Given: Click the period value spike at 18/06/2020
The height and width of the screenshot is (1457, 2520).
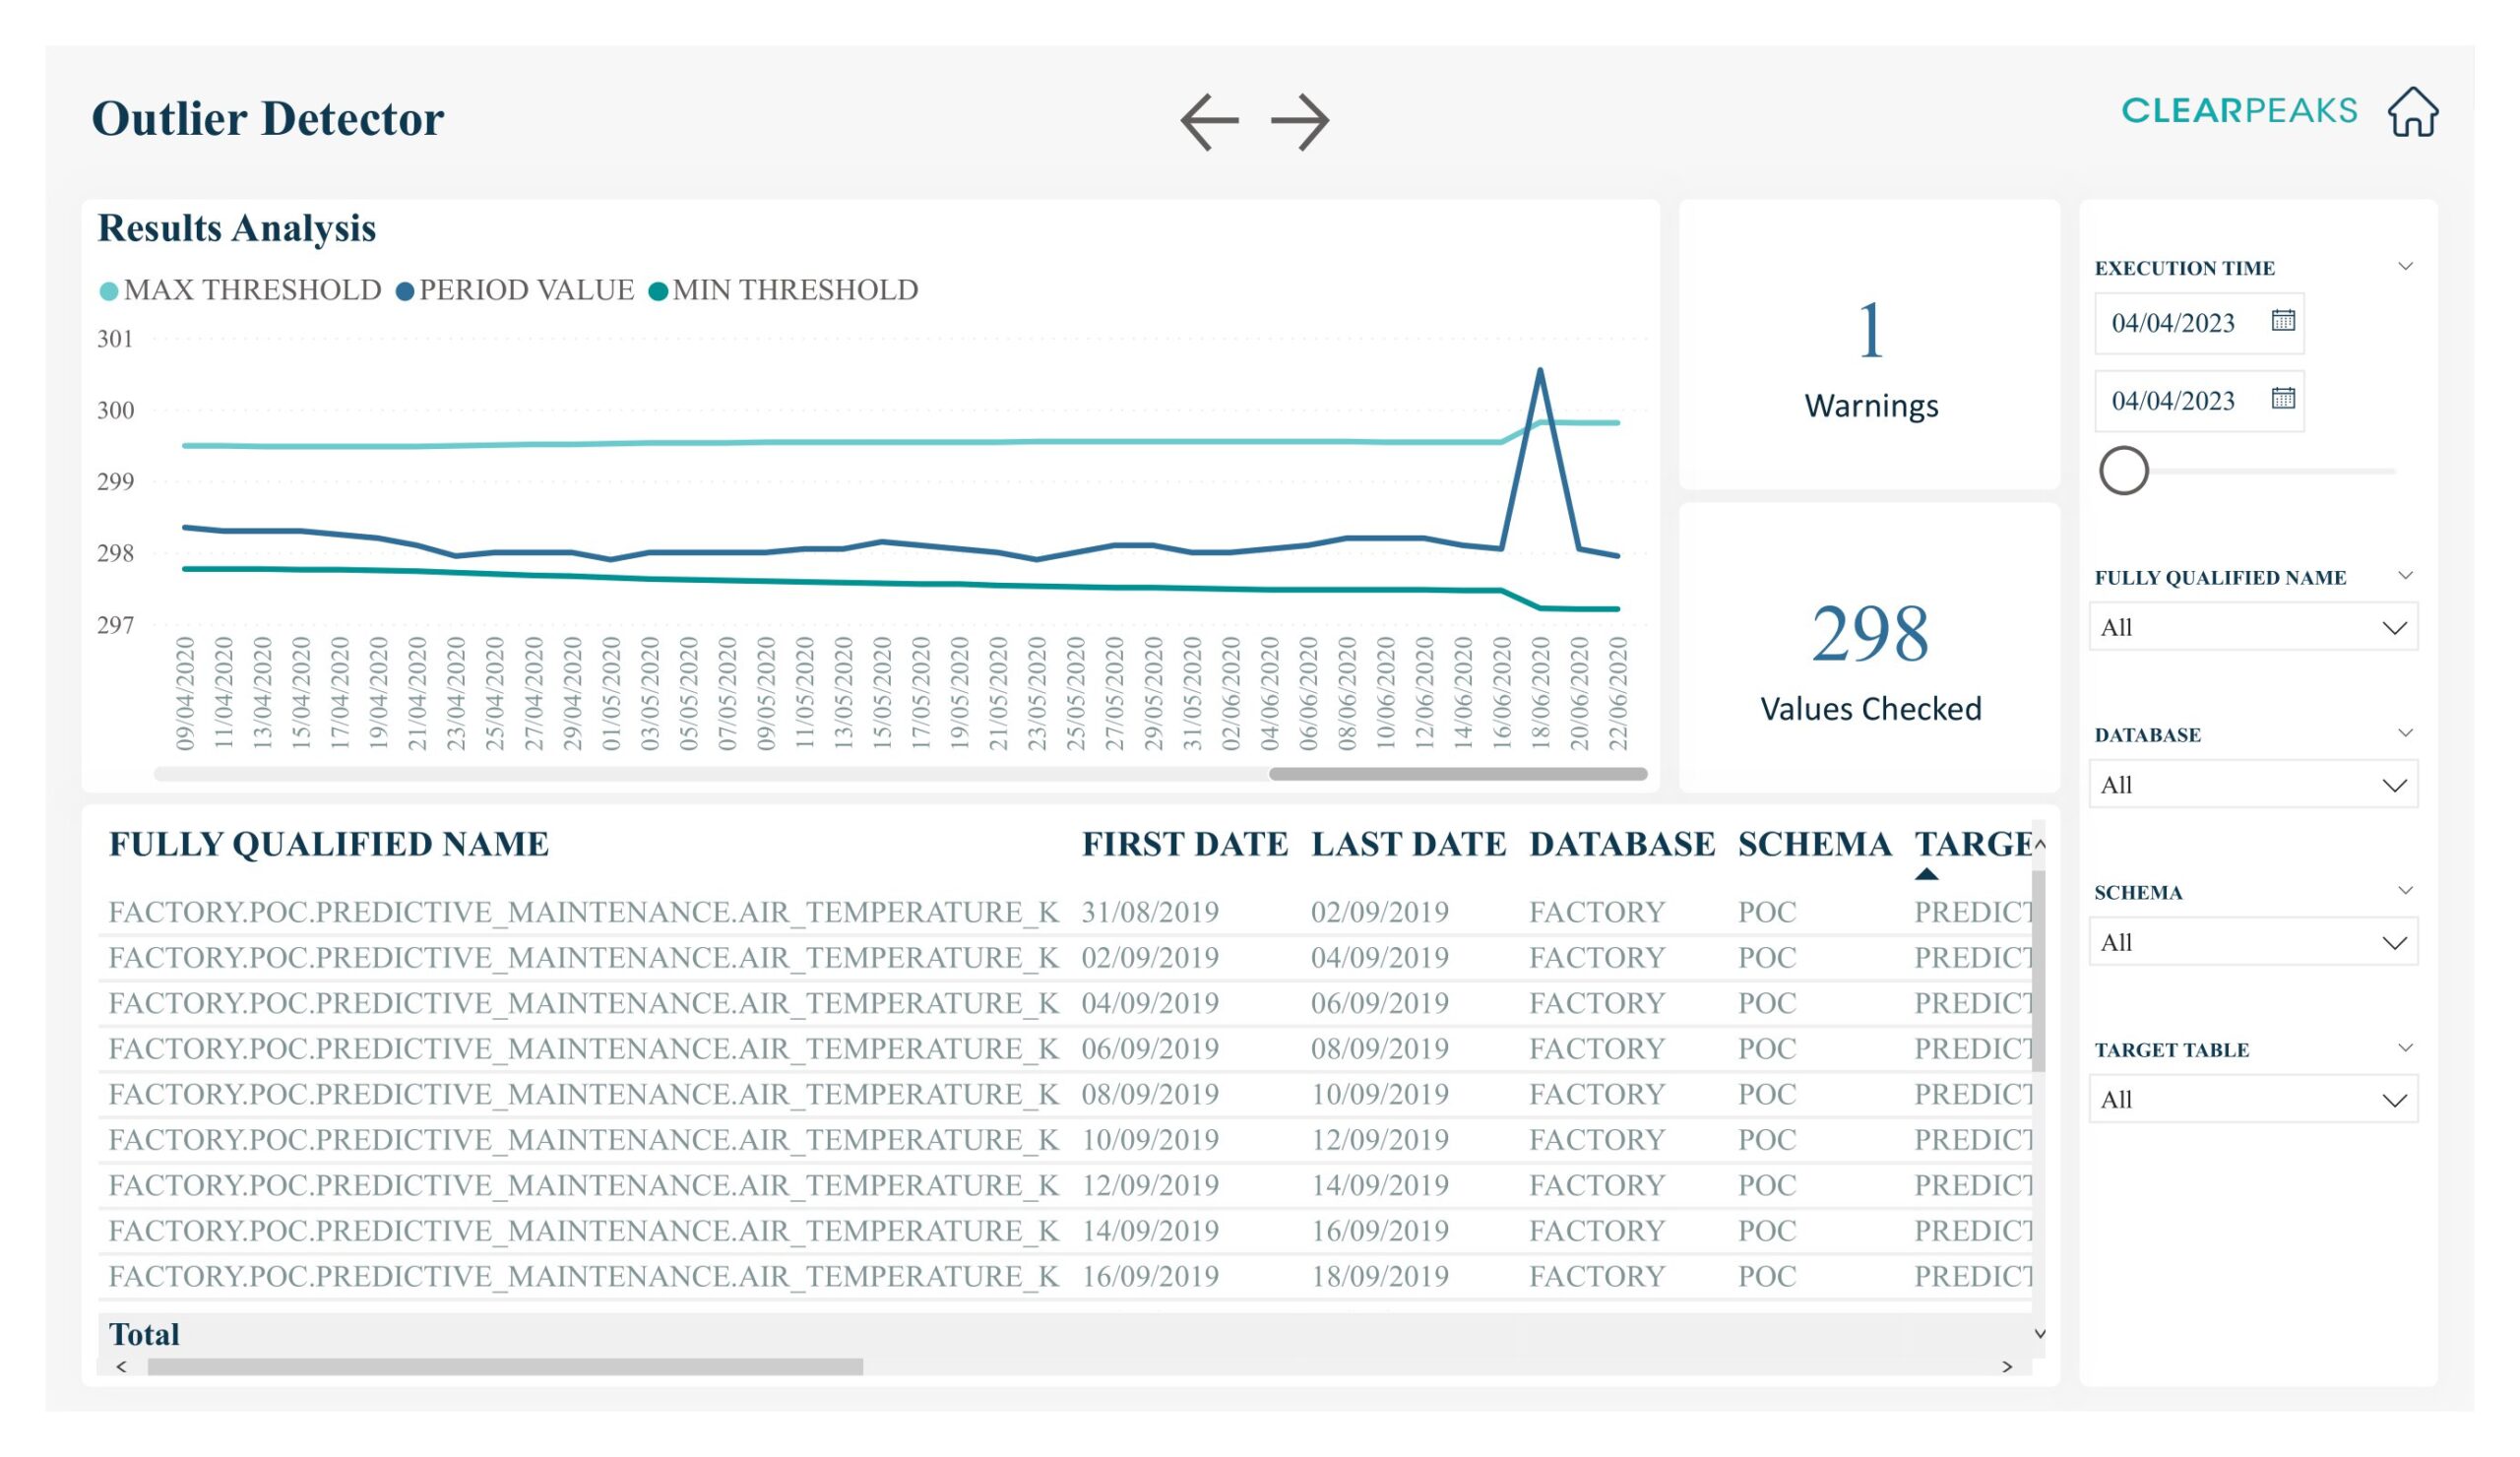Looking at the screenshot, I should pyautogui.click(x=1540, y=371).
